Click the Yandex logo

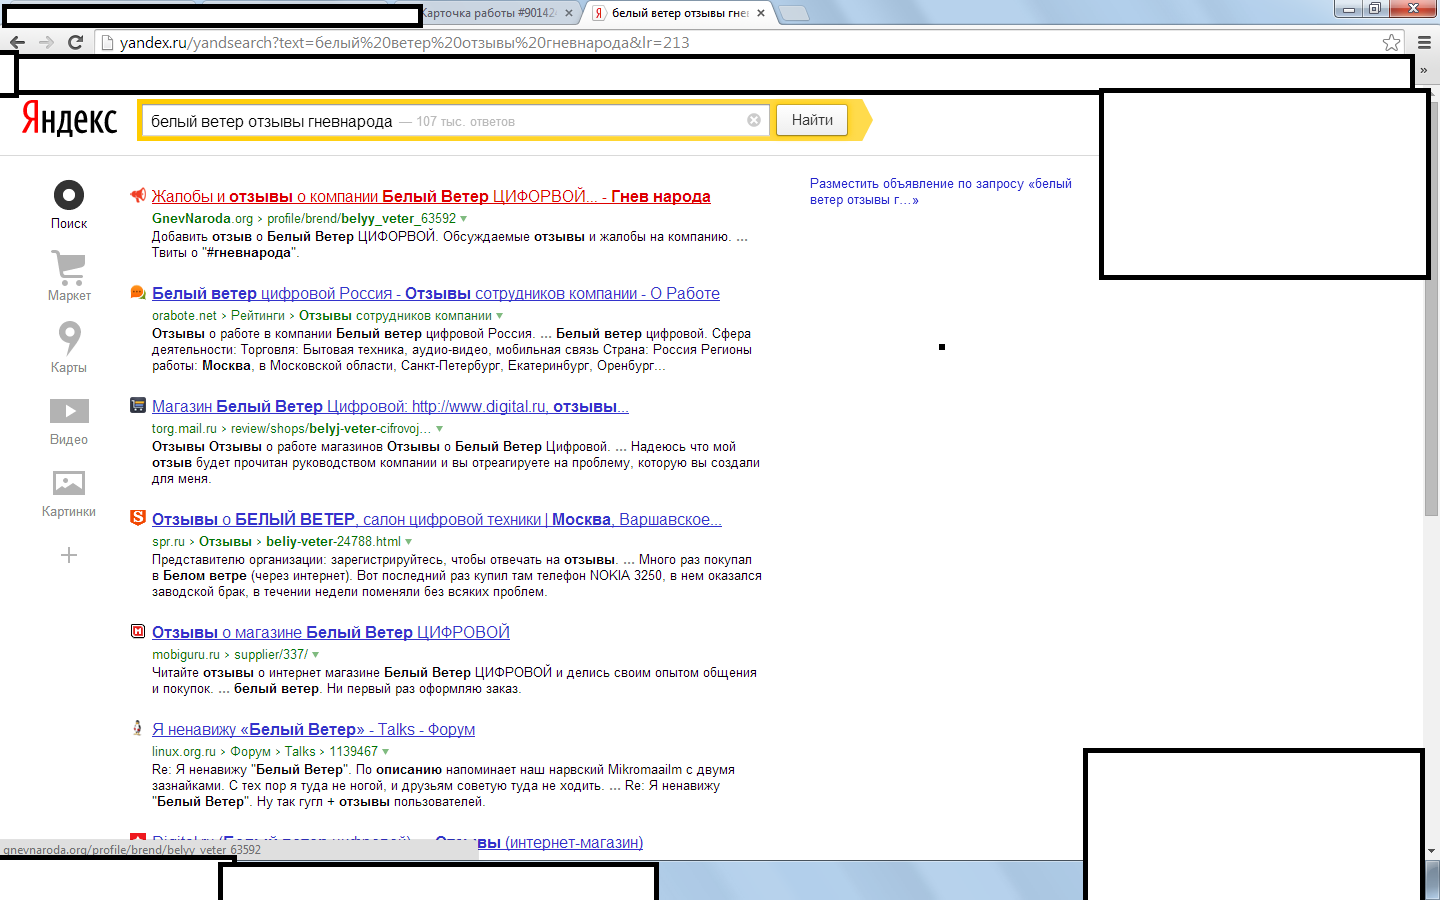70,120
